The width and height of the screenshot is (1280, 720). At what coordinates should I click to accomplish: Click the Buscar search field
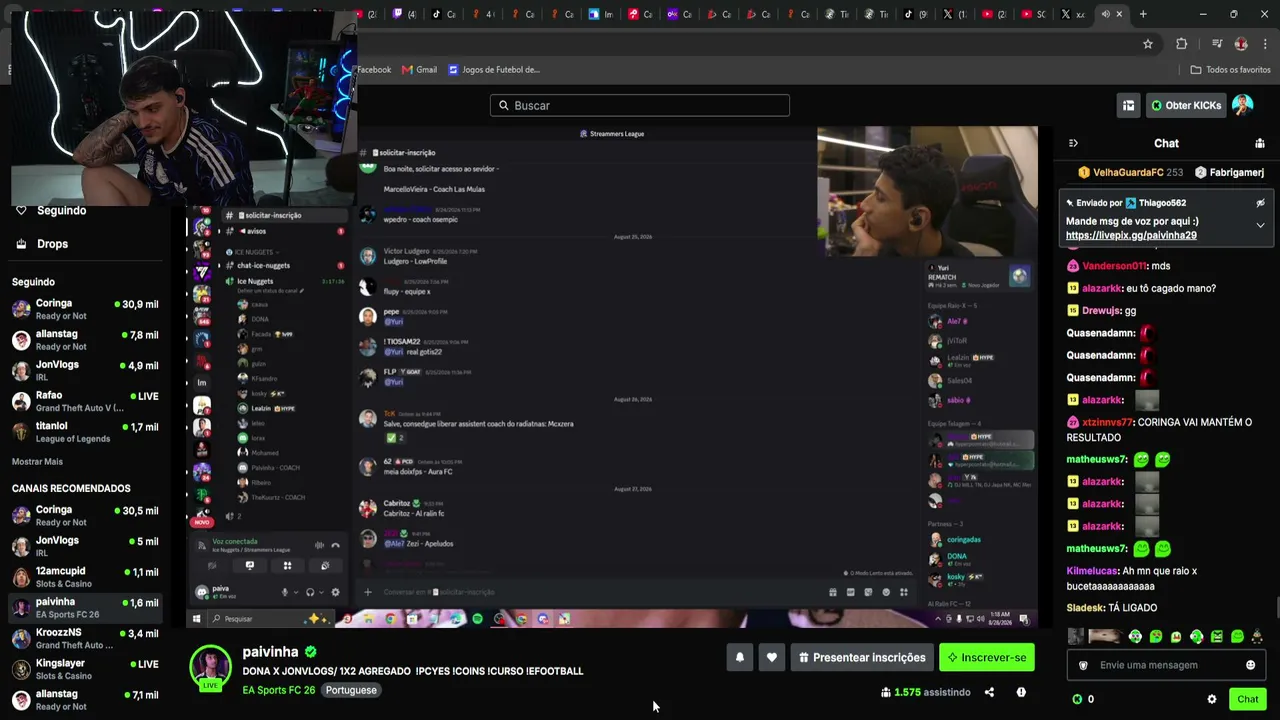(640, 105)
